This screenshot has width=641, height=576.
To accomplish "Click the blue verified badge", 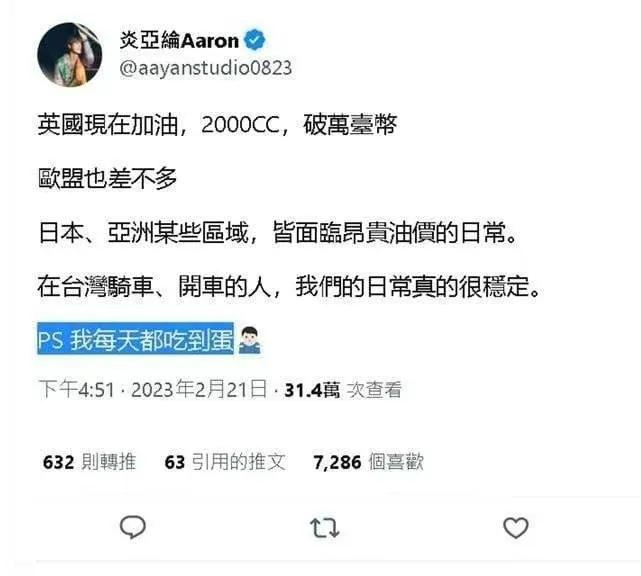I will click(255, 40).
